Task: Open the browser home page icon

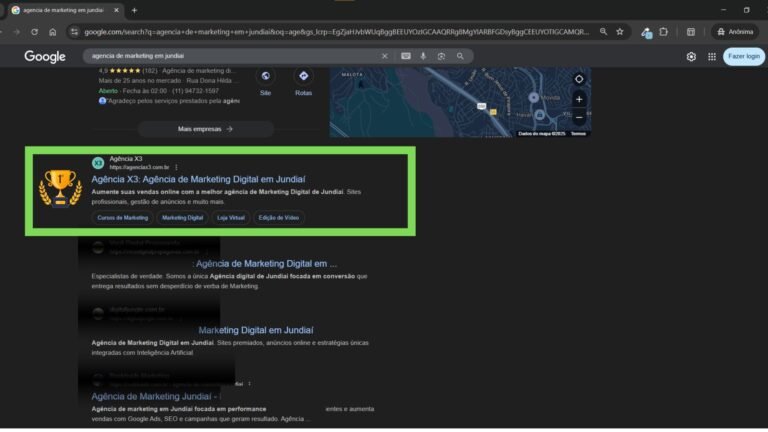Action: tap(52, 32)
